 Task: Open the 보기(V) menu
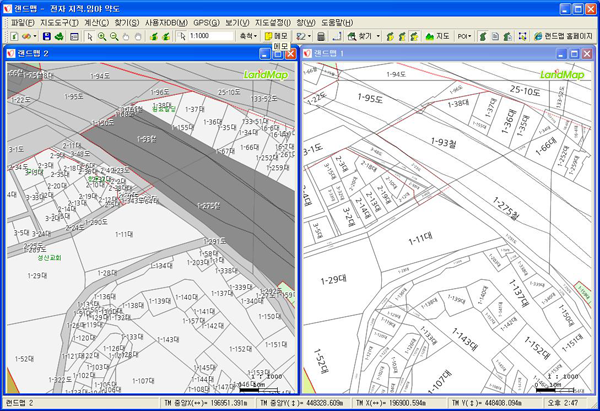237,23
